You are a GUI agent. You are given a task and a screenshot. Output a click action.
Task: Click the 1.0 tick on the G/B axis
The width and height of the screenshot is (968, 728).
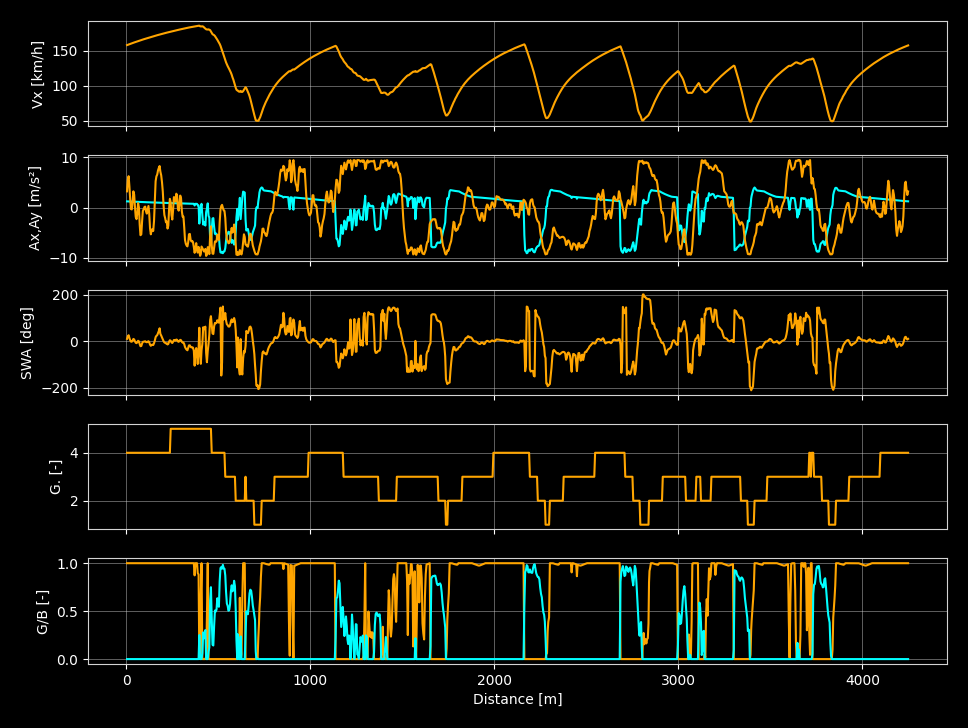[x=67, y=564]
